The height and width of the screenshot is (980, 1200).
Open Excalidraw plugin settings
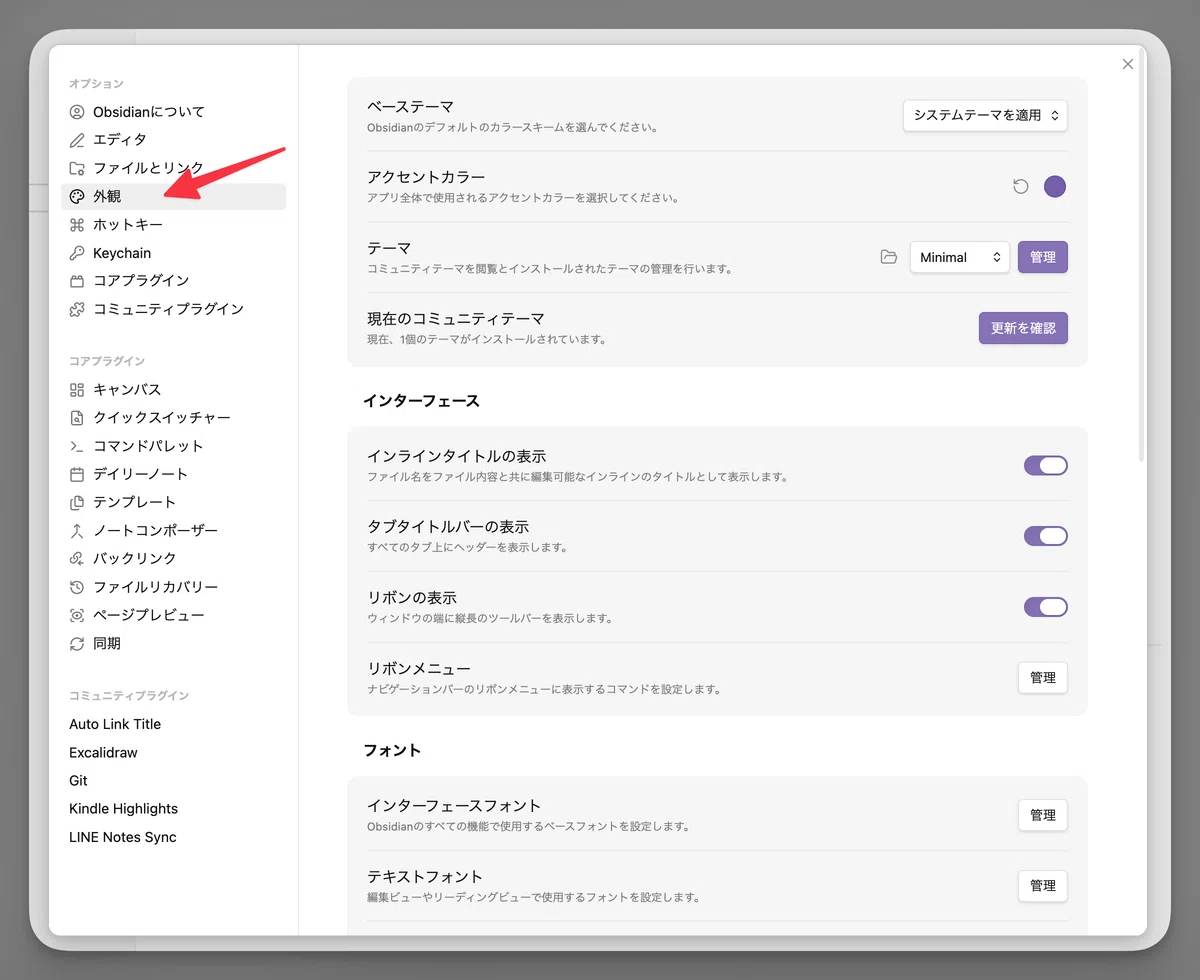173,752
